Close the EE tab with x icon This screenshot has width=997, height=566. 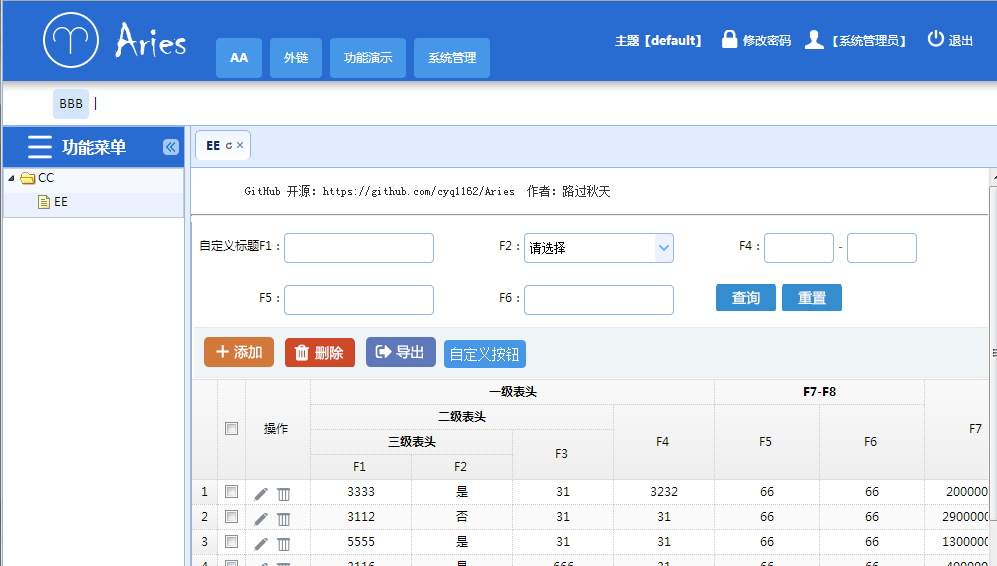[240, 145]
